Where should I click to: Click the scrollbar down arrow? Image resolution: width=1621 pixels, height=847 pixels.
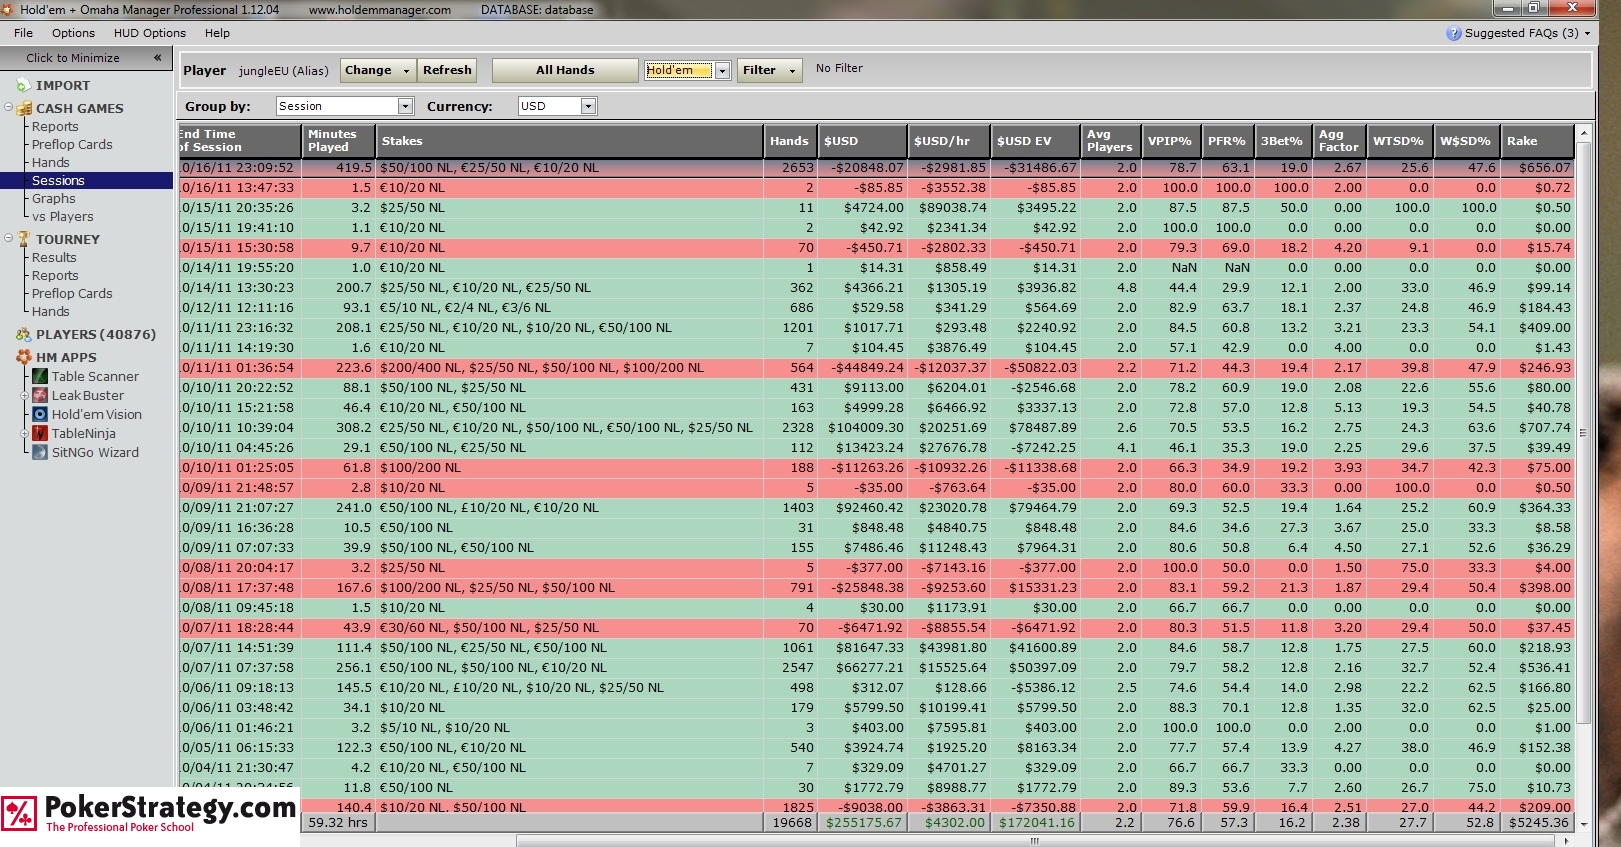point(1582,823)
